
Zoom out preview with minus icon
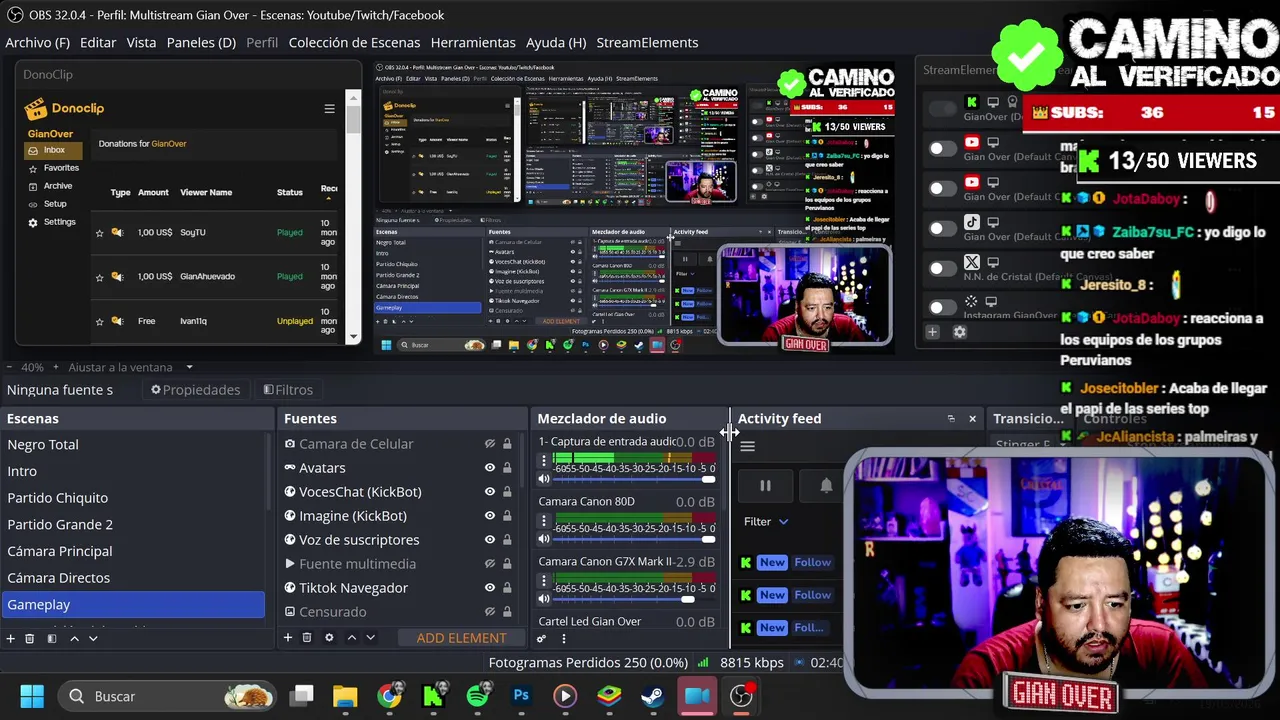click(9, 367)
